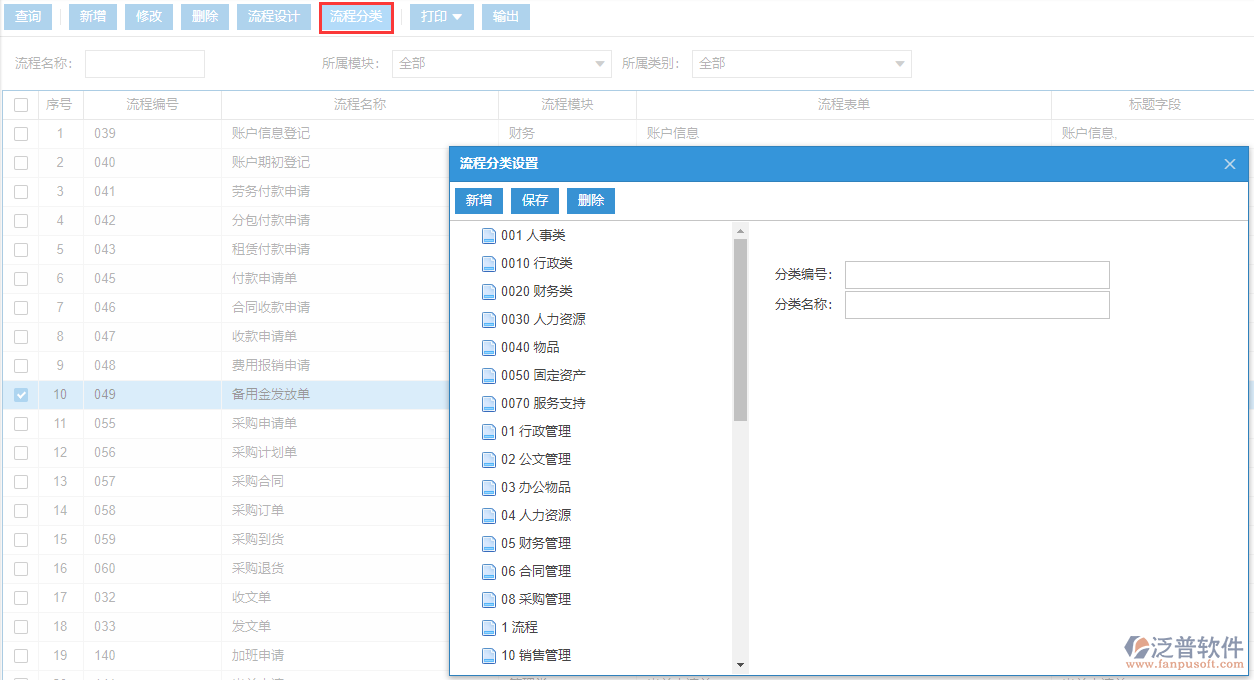Click the document icon beside 08 采购管理
The width and height of the screenshot is (1254, 680).
click(489, 600)
